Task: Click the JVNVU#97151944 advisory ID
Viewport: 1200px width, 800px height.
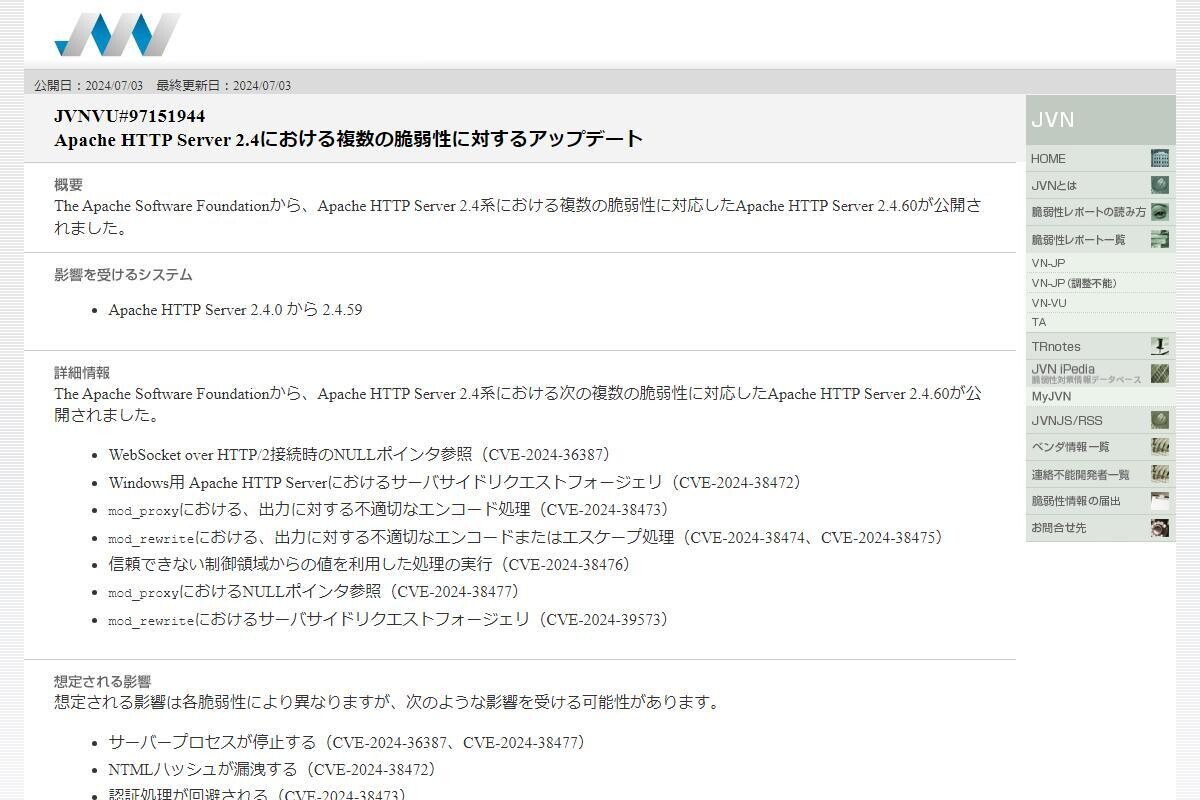Action: point(130,116)
